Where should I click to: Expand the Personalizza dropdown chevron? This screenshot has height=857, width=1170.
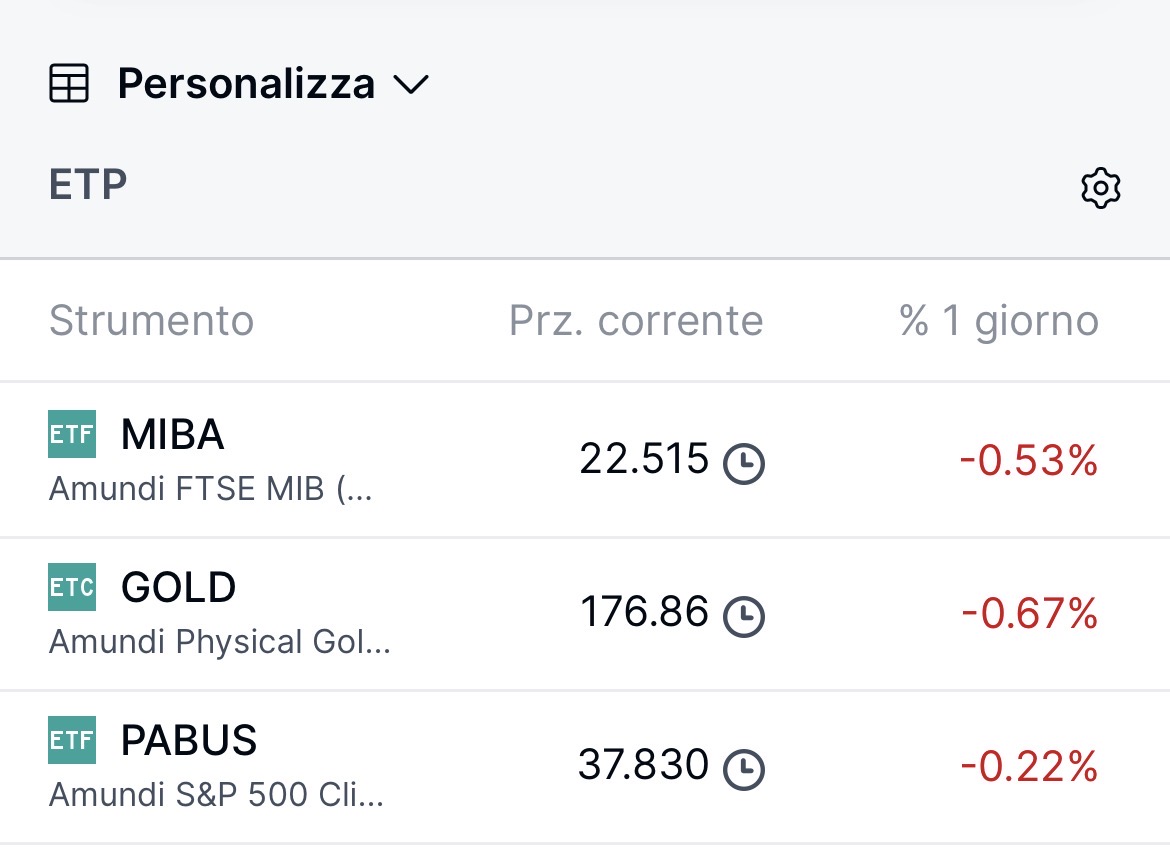point(411,85)
